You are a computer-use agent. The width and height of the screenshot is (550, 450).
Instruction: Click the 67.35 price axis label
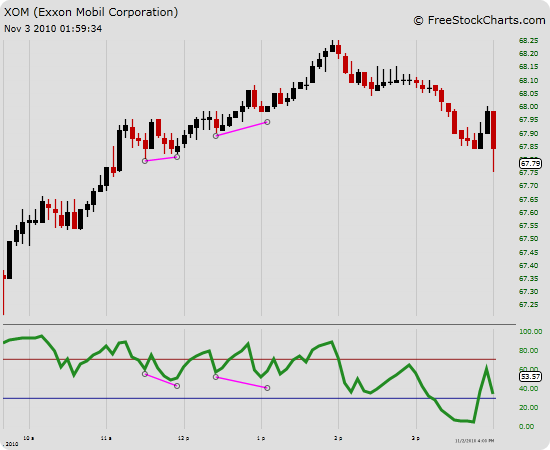coord(528,278)
